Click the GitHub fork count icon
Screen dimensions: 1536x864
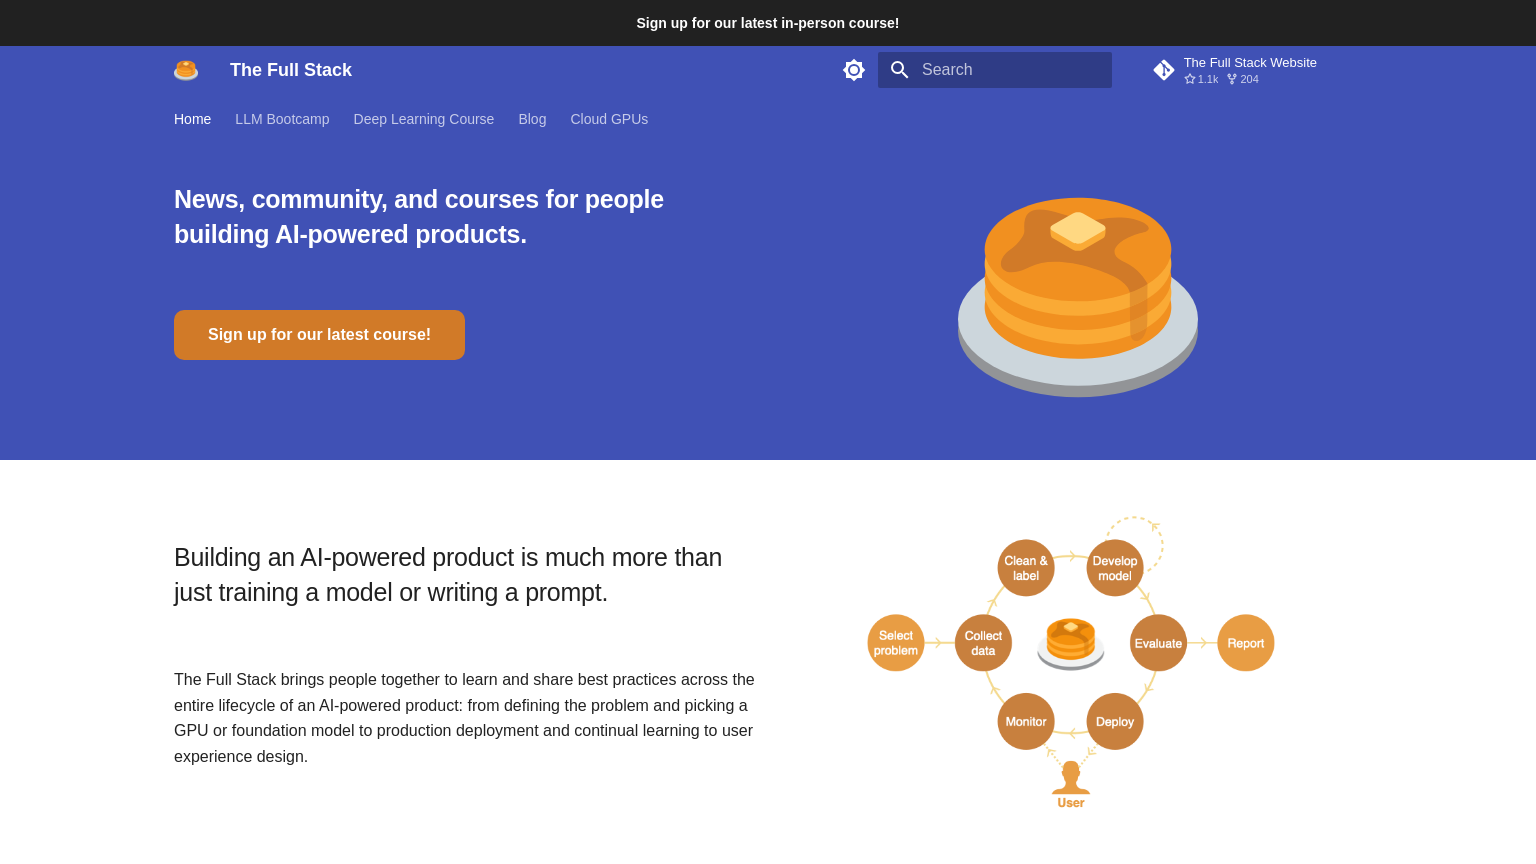[x=1232, y=79]
